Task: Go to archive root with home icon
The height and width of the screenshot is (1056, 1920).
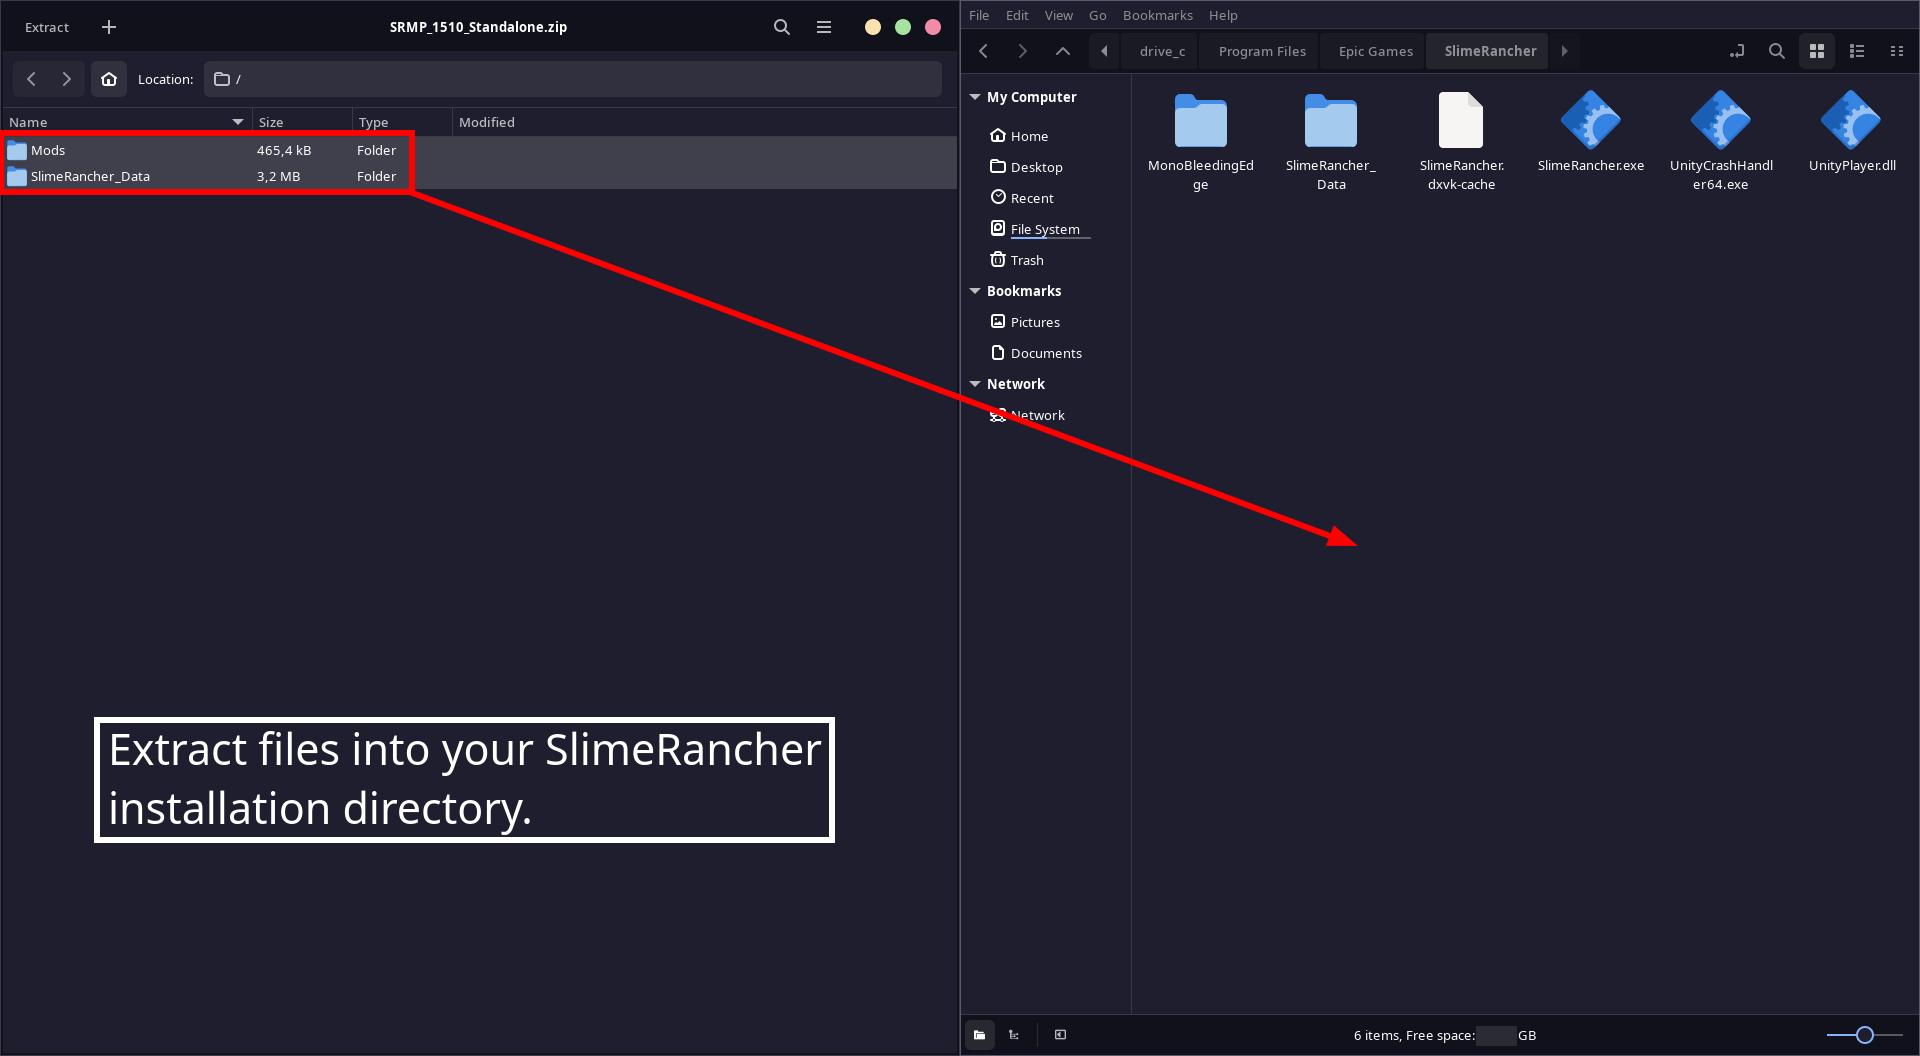Action: [109, 79]
